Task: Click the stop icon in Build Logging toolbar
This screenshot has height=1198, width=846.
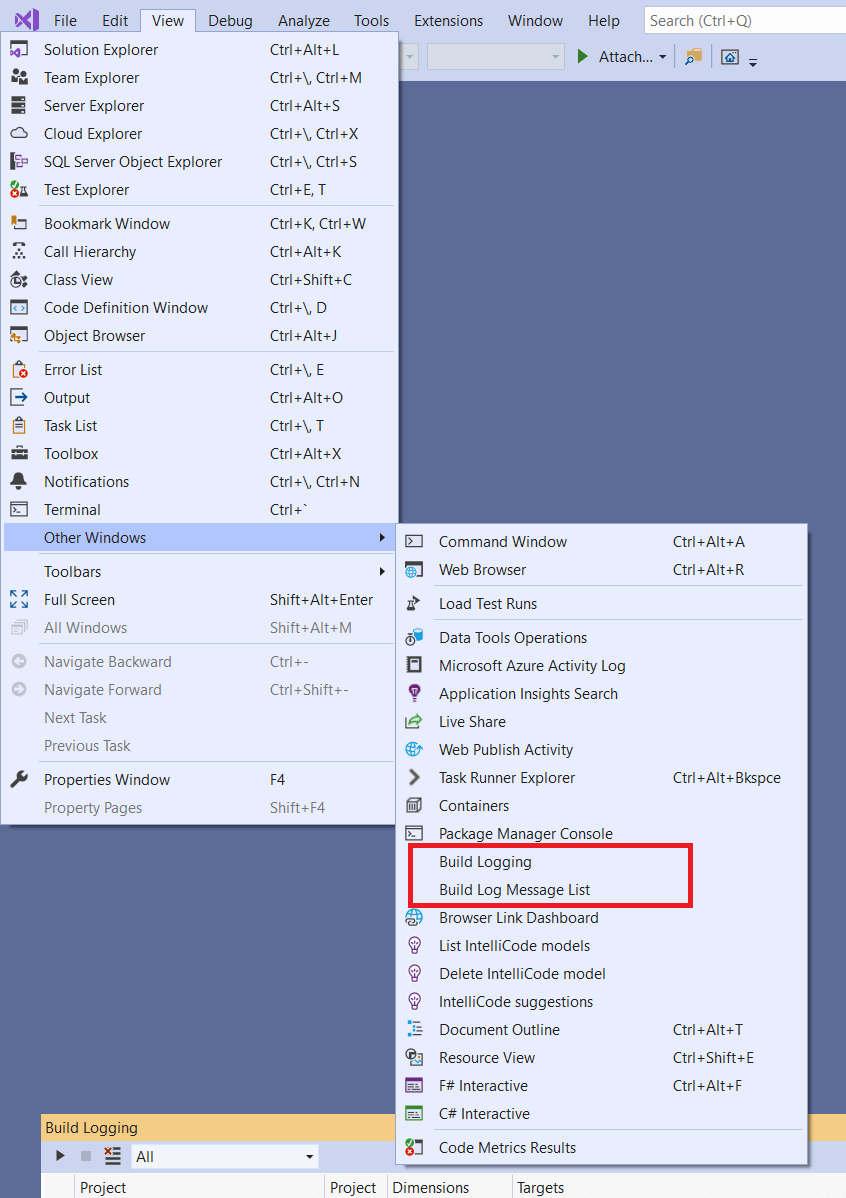Action: pyautogui.click(x=86, y=1156)
